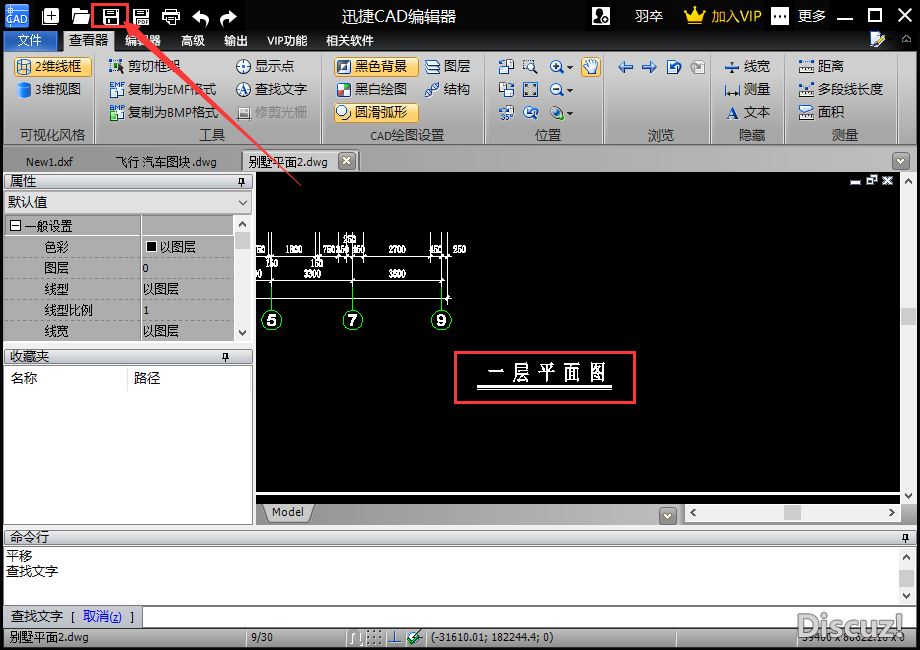Screen dimensions: 920x650
Task: Click the 查找文字 find text tool
Action: click(x=271, y=89)
